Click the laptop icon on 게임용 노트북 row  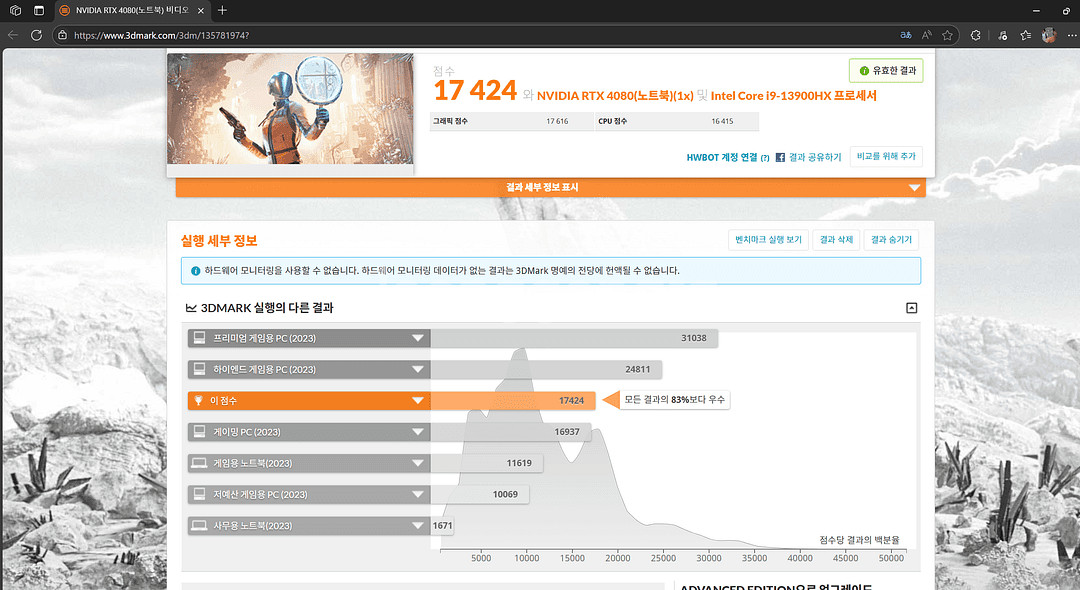[200, 463]
